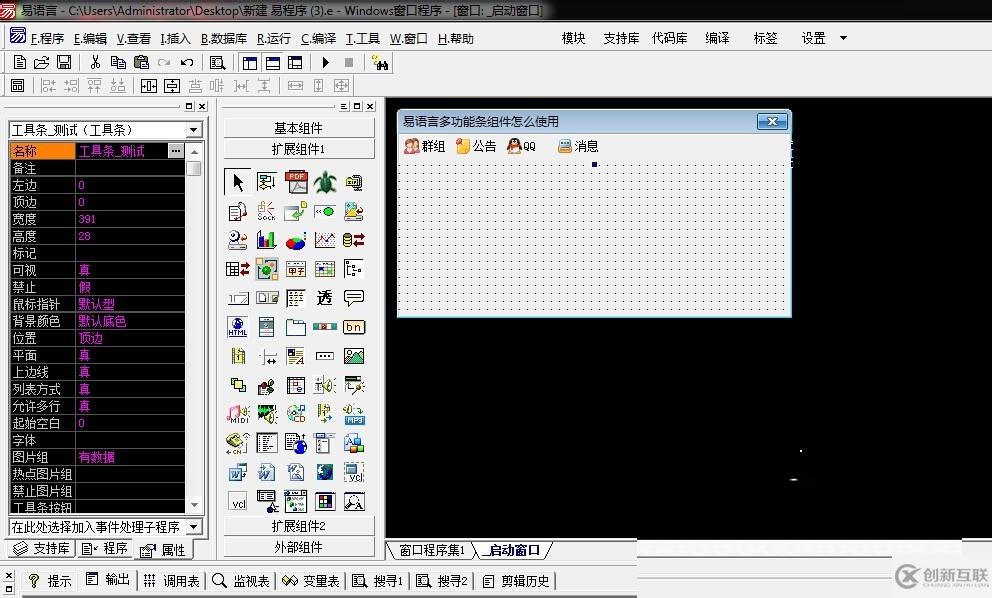Toggle the 允许多行 property value
This screenshot has height=598, width=992.
(130, 406)
